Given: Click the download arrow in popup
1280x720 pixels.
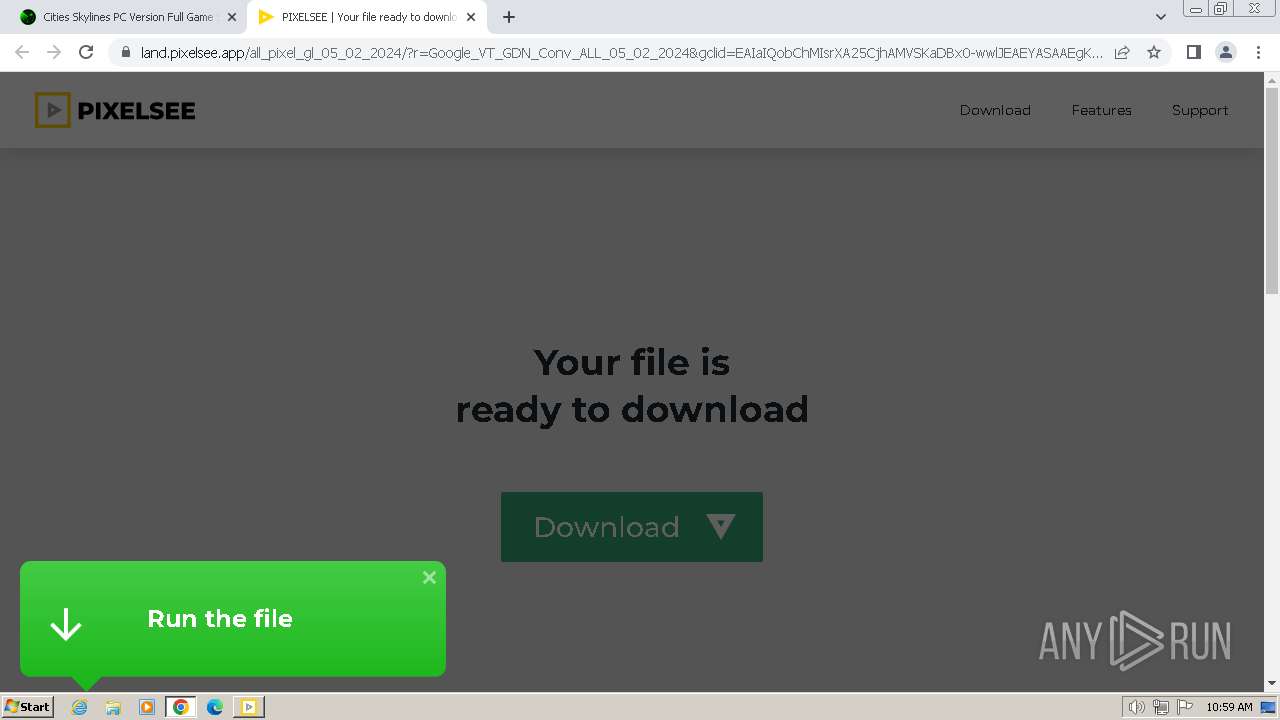Looking at the screenshot, I should click(66, 624).
